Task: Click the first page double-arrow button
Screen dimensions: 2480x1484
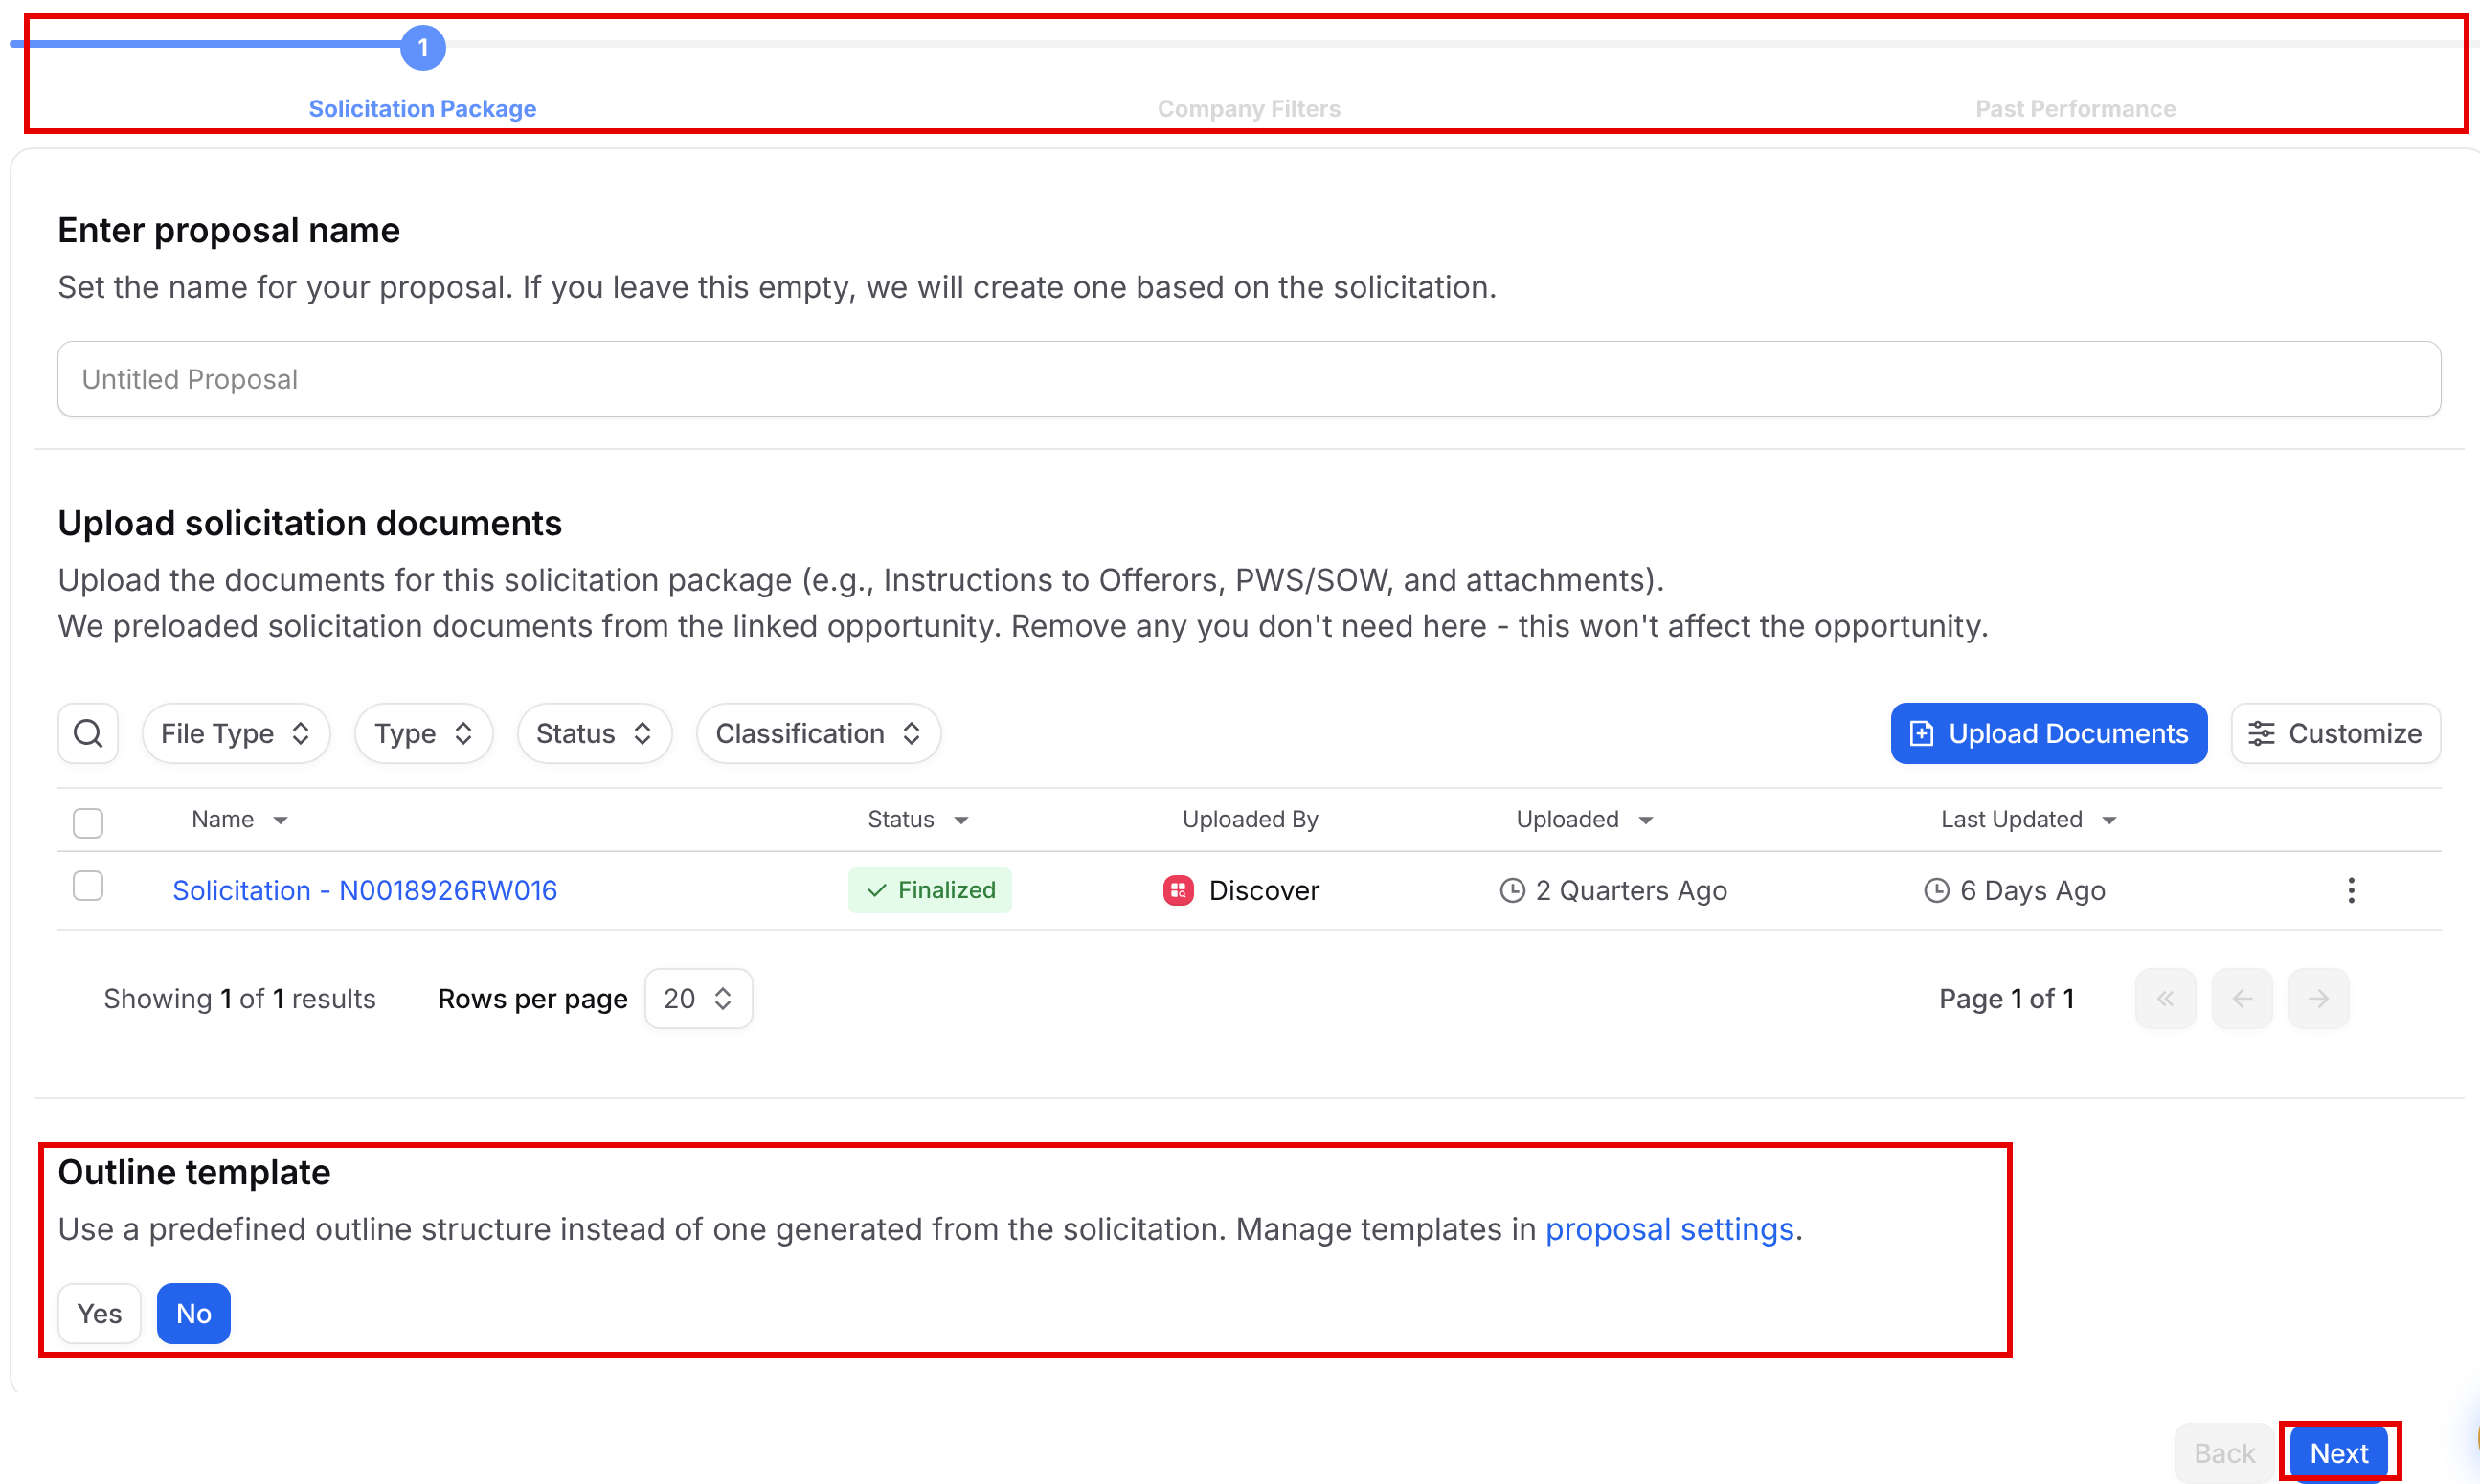Action: pos(2166,998)
